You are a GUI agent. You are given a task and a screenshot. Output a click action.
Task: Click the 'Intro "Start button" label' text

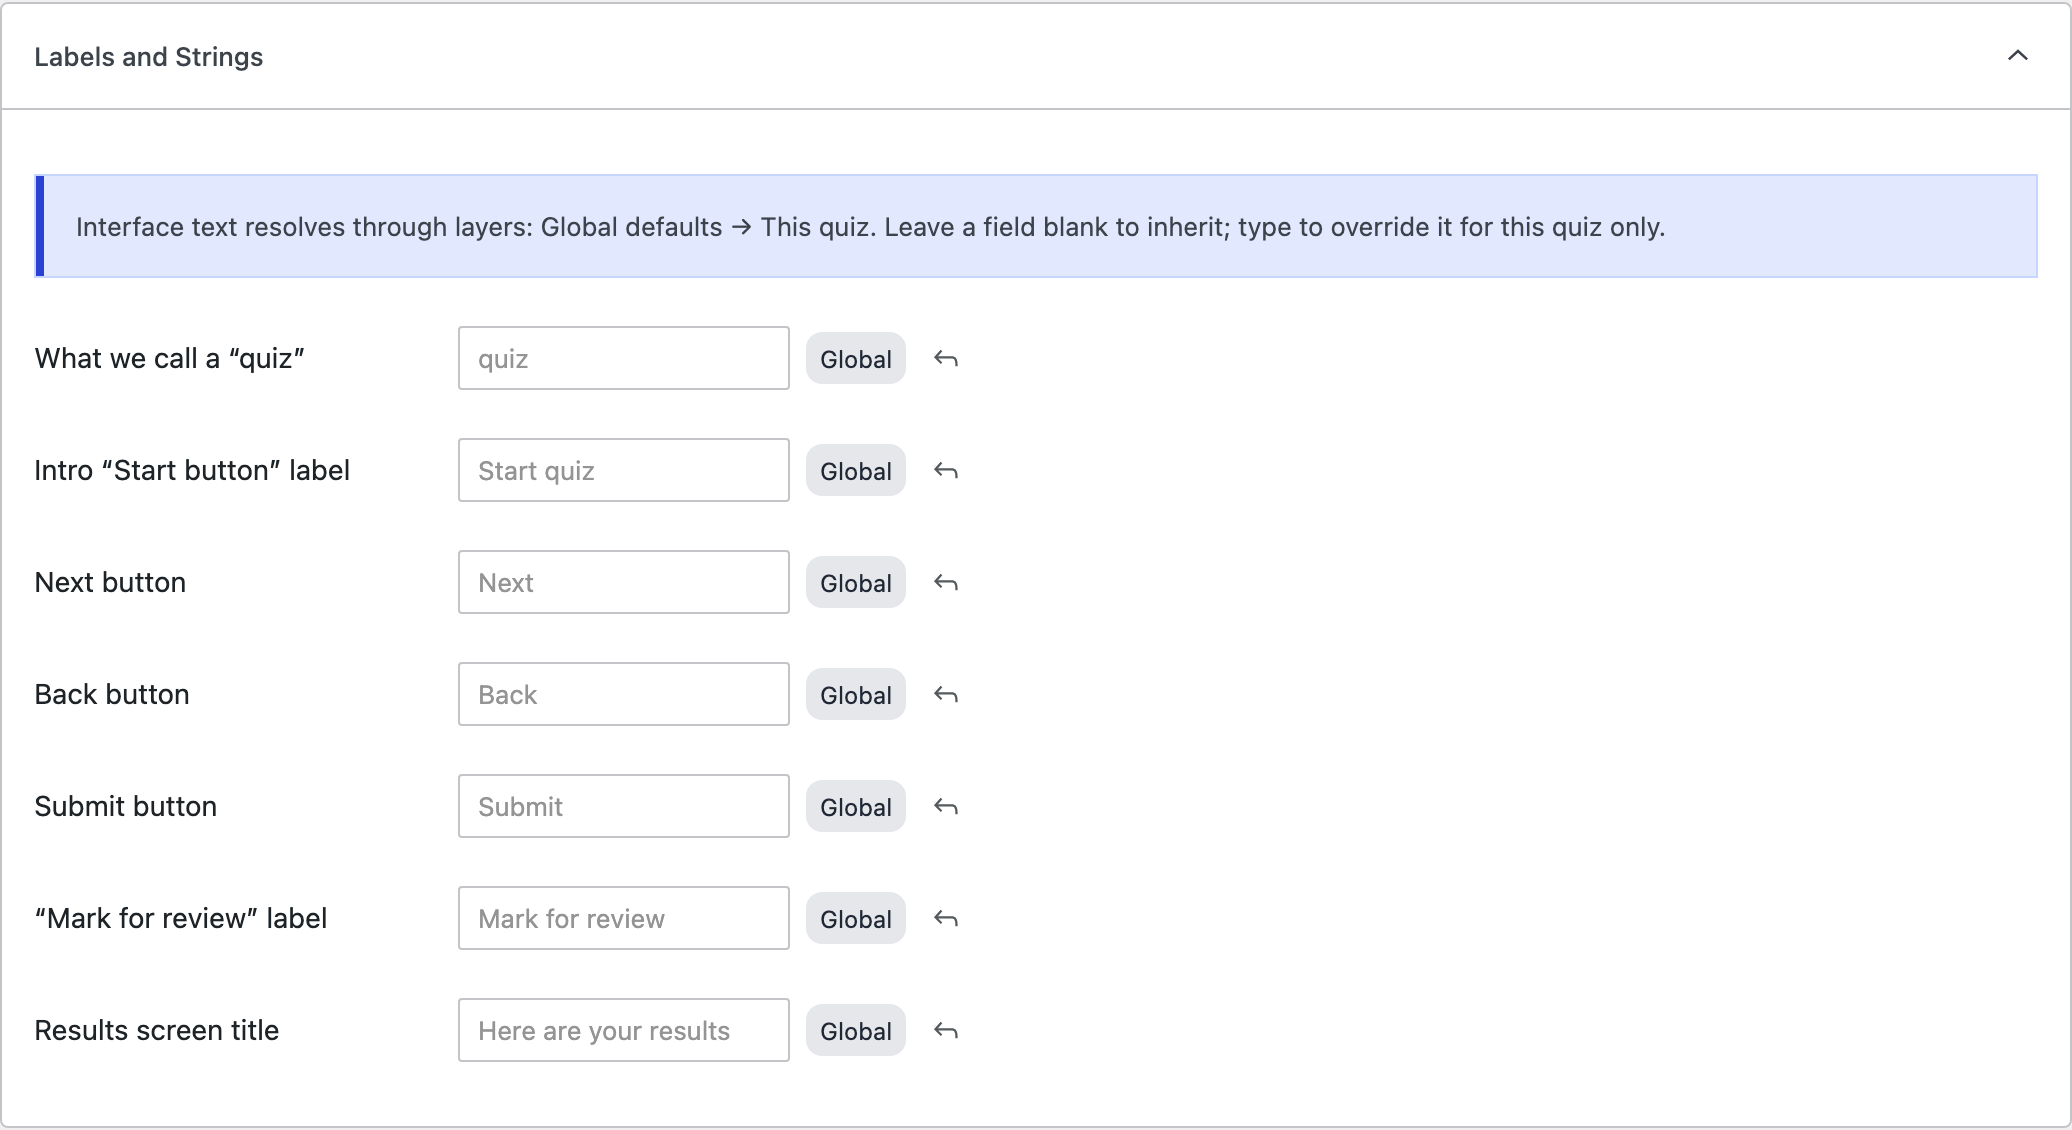[x=192, y=470]
